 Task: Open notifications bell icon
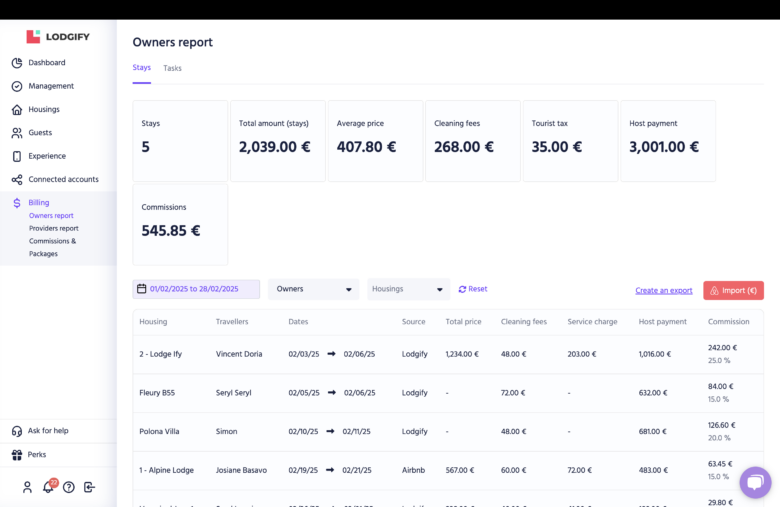coord(48,487)
